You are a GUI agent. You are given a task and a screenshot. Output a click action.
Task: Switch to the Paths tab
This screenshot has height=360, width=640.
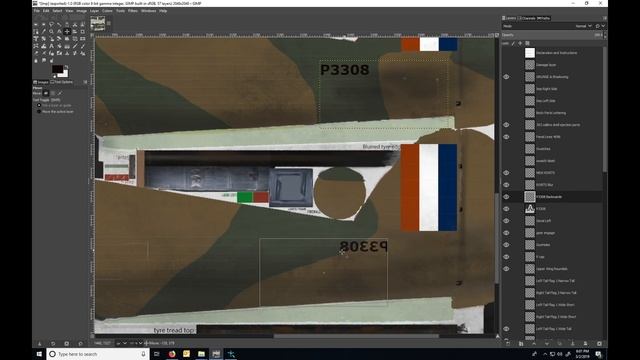pos(544,18)
